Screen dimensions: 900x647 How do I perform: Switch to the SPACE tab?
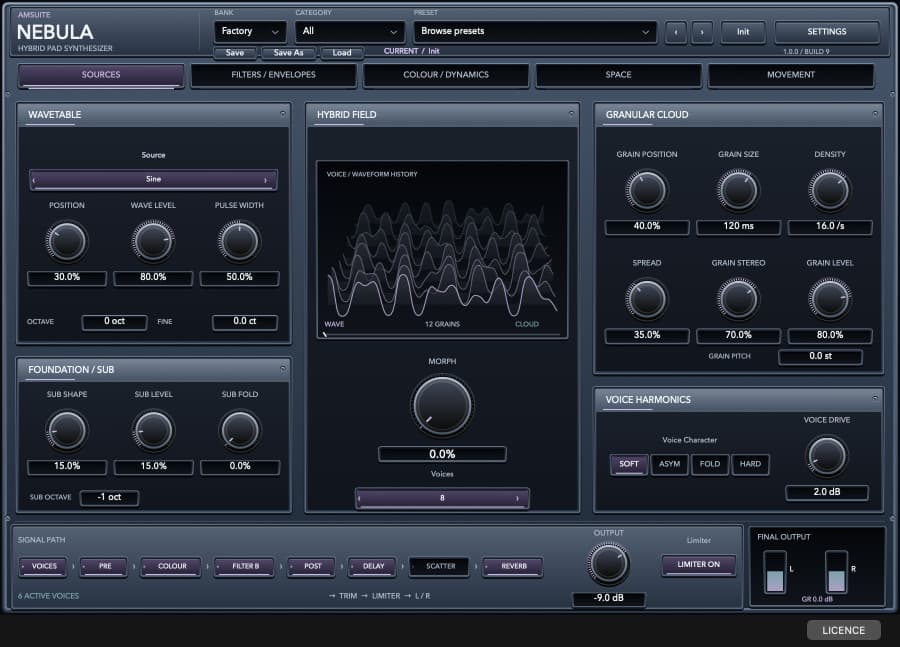click(618, 75)
